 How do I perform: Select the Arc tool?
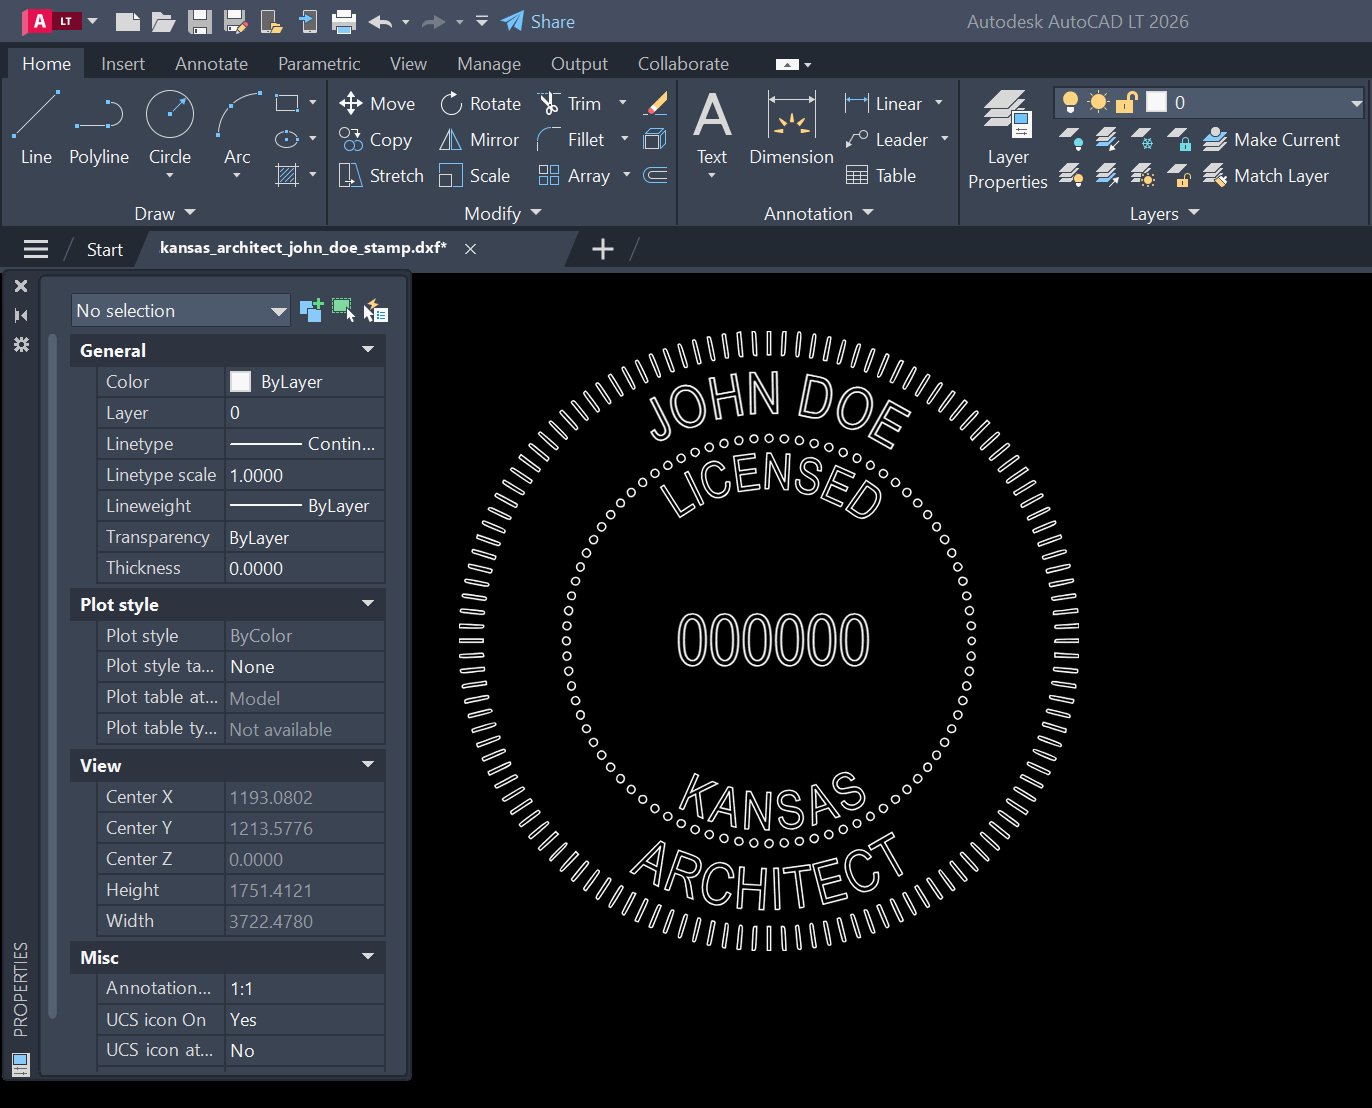pos(237,127)
